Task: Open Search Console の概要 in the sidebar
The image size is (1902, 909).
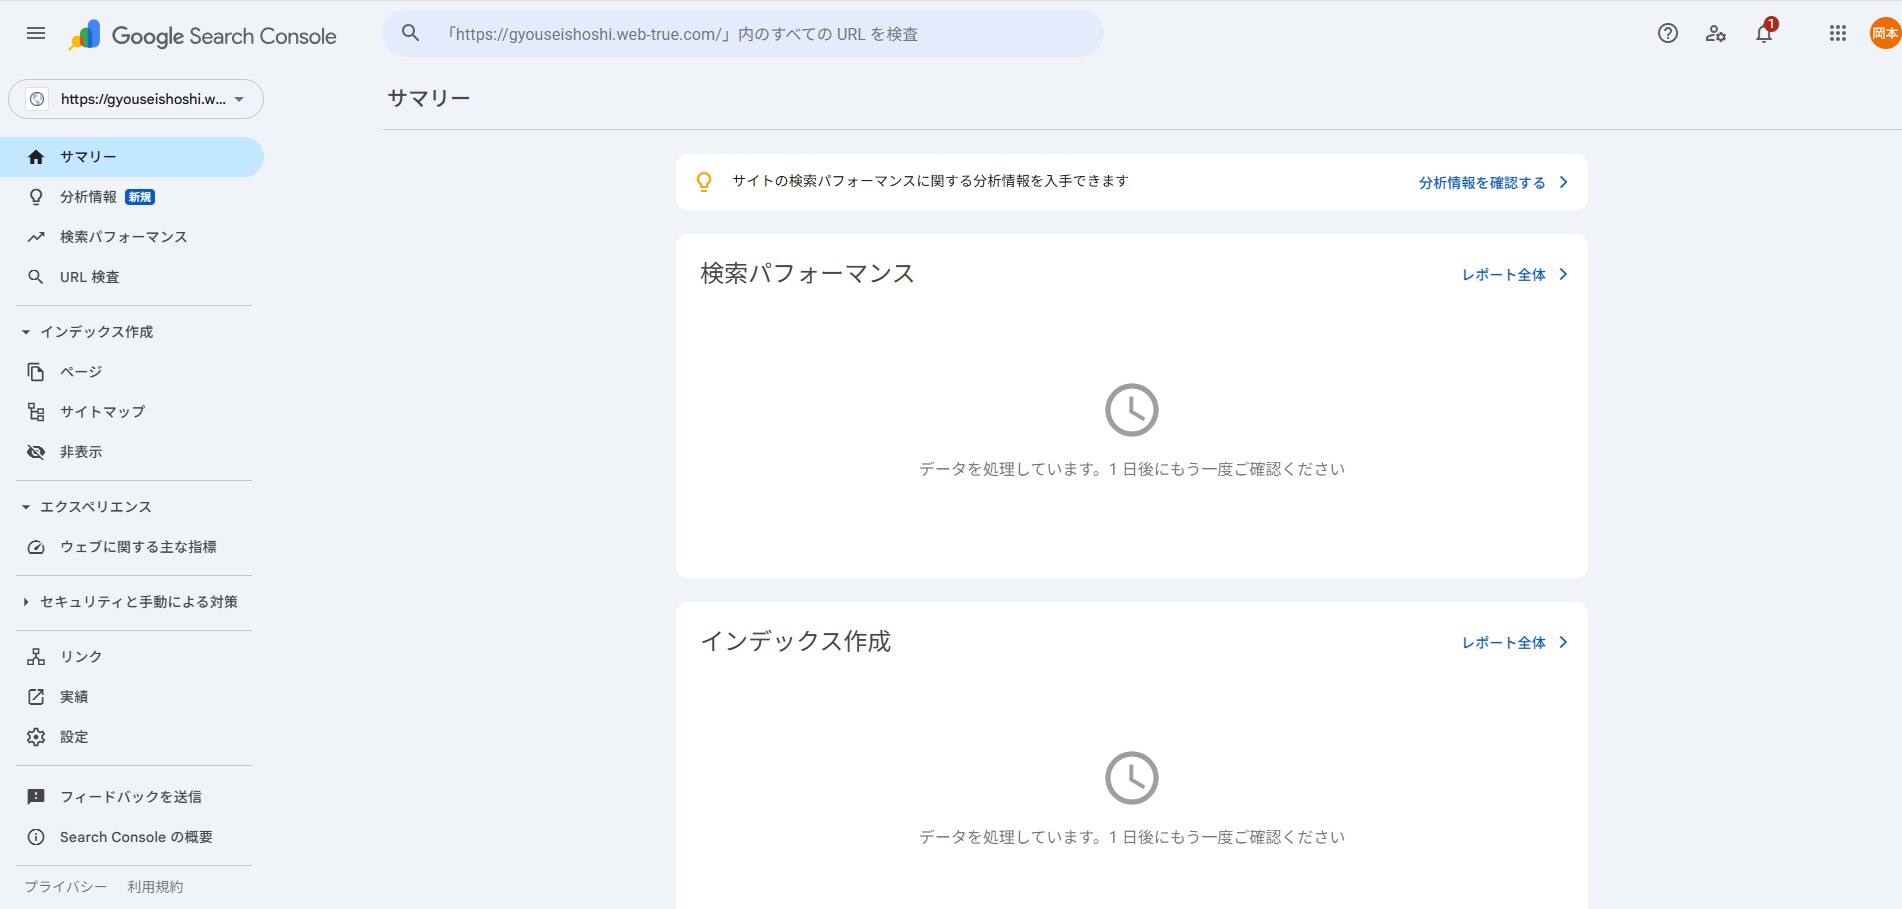Action: click(132, 837)
